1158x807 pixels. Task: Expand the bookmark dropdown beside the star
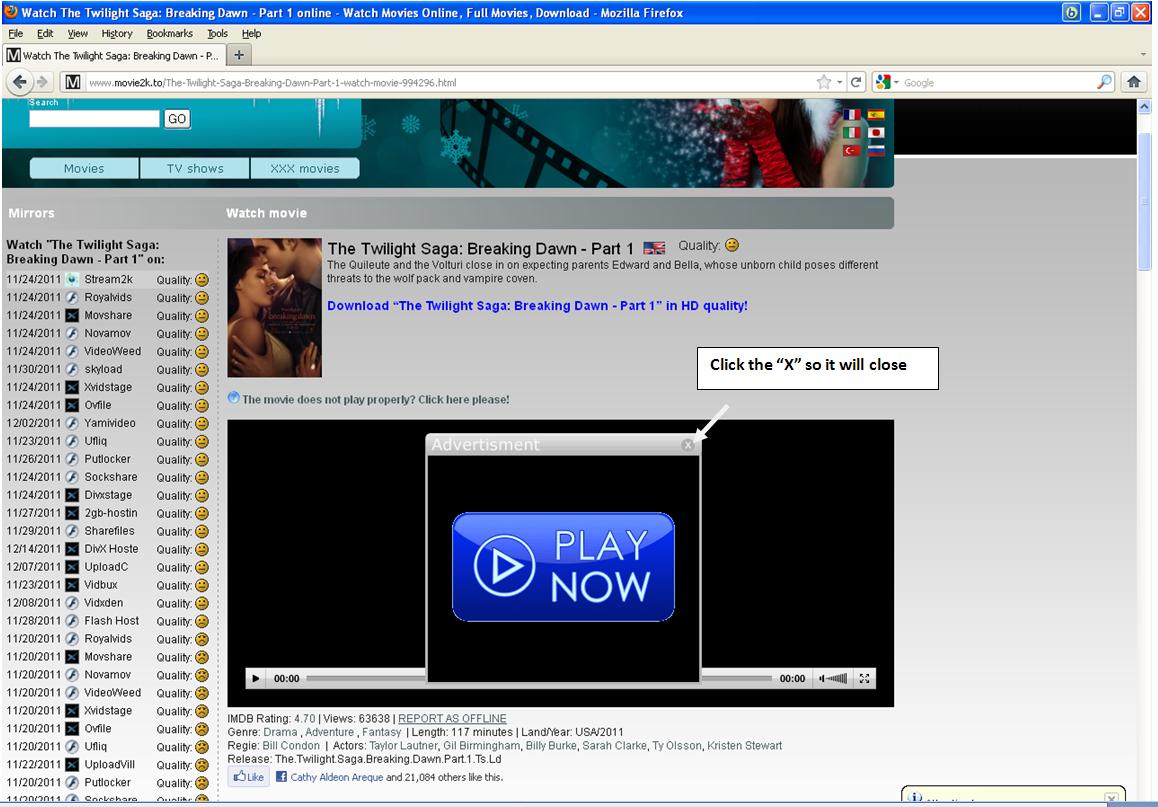(838, 82)
